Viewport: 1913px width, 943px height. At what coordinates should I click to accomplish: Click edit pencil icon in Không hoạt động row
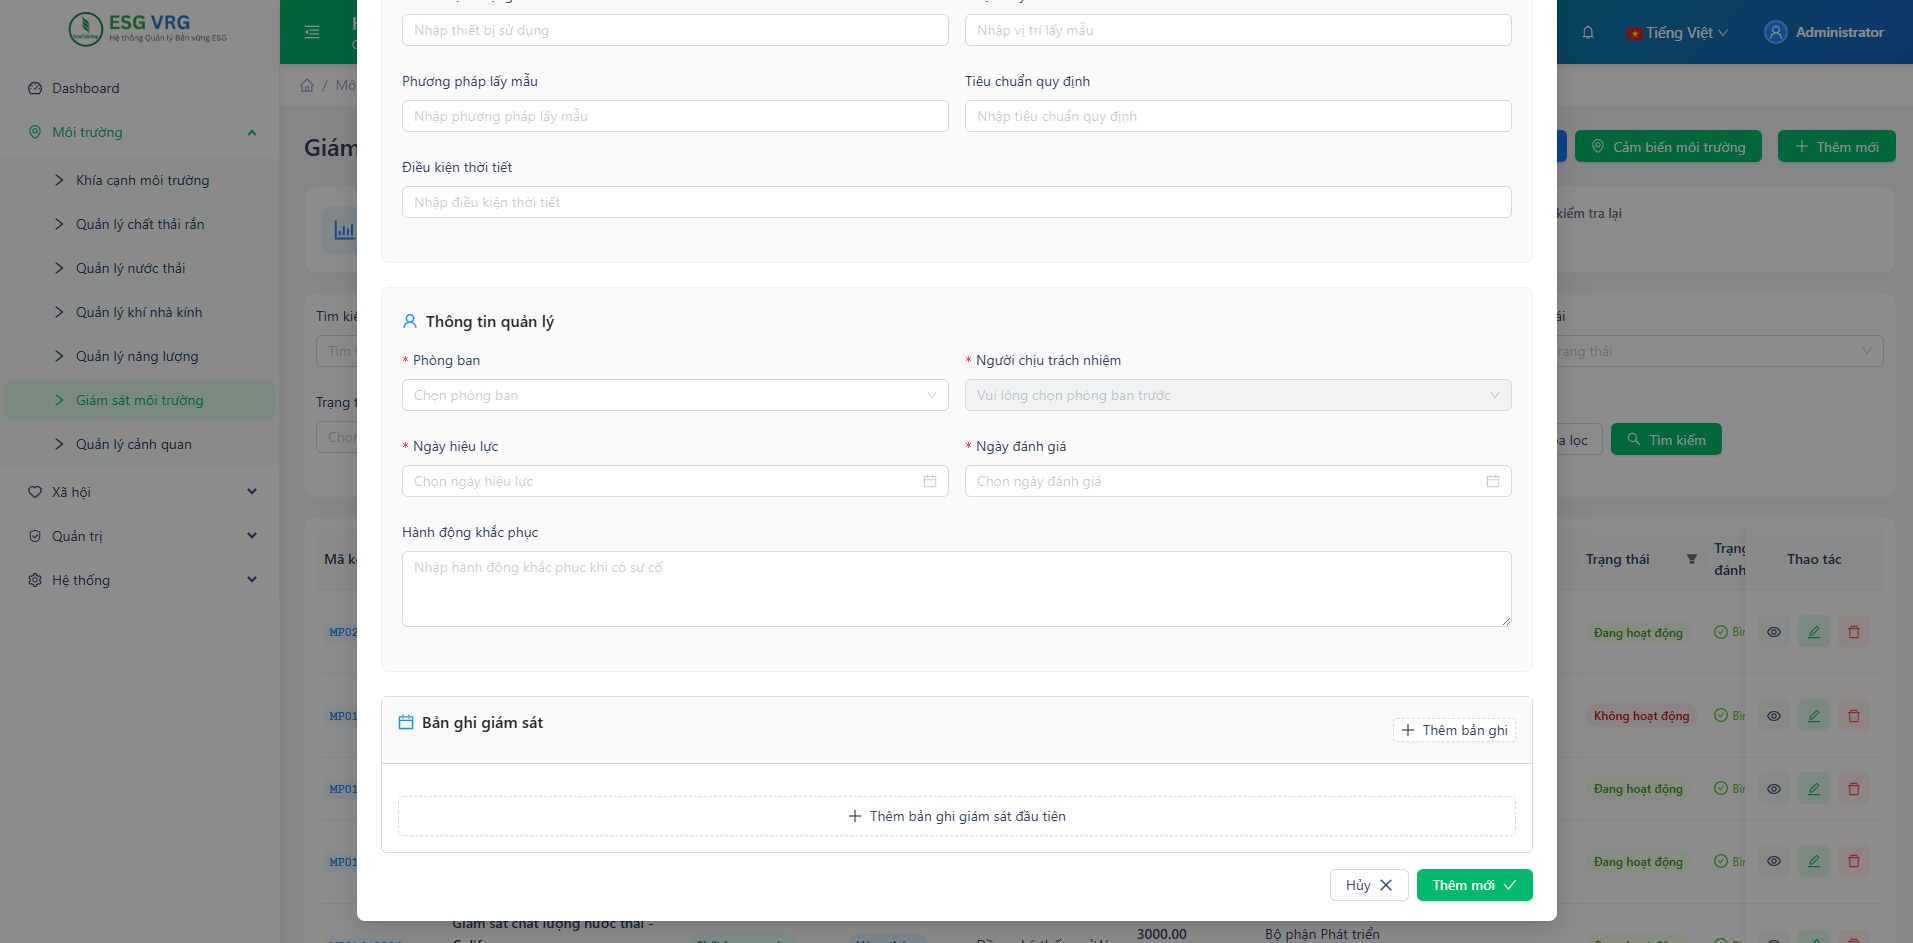click(1814, 716)
